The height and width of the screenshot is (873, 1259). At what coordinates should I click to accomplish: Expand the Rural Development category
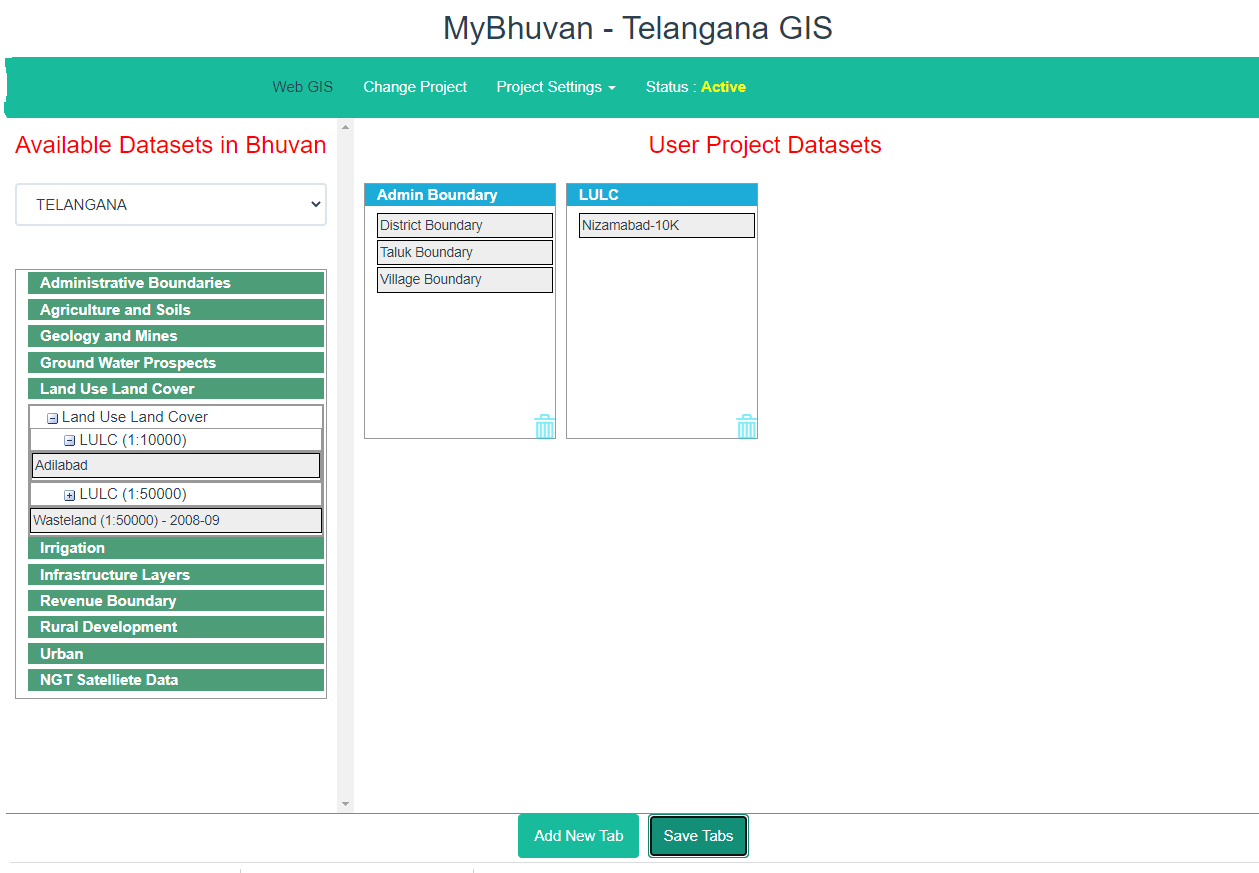point(176,627)
